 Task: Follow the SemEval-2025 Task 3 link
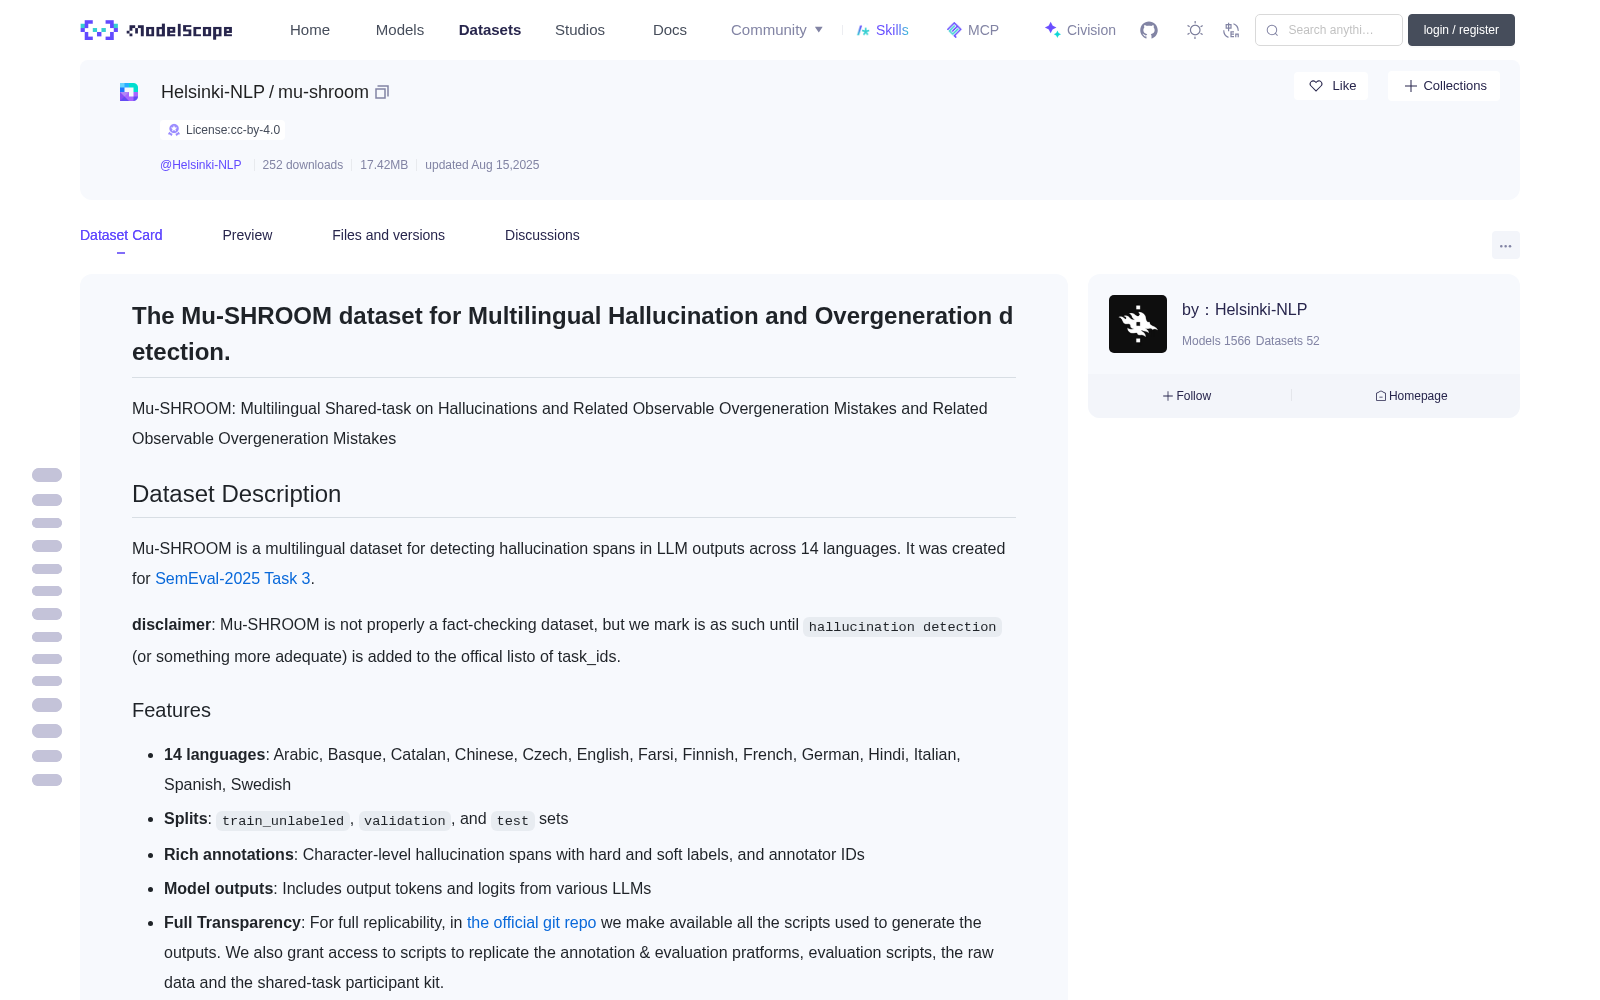233,578
